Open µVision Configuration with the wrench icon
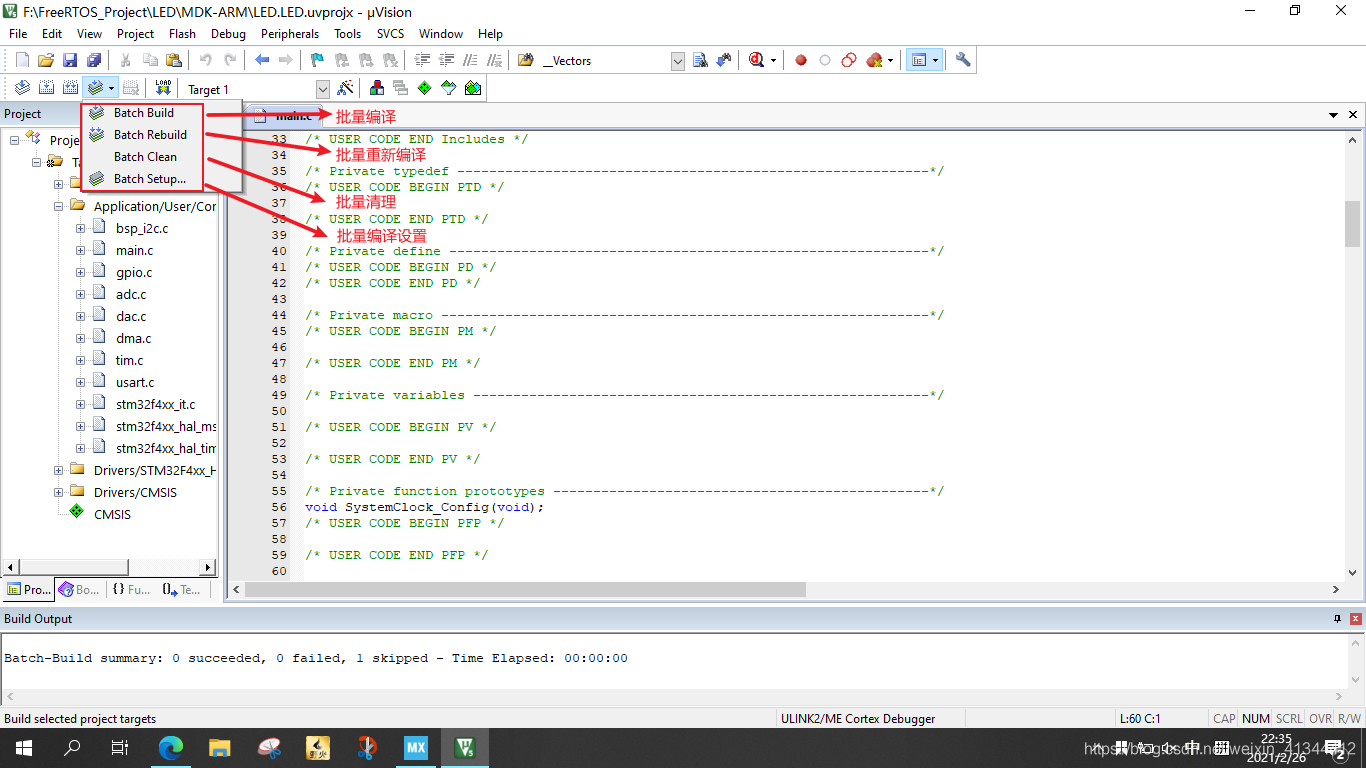 (962, 59)
